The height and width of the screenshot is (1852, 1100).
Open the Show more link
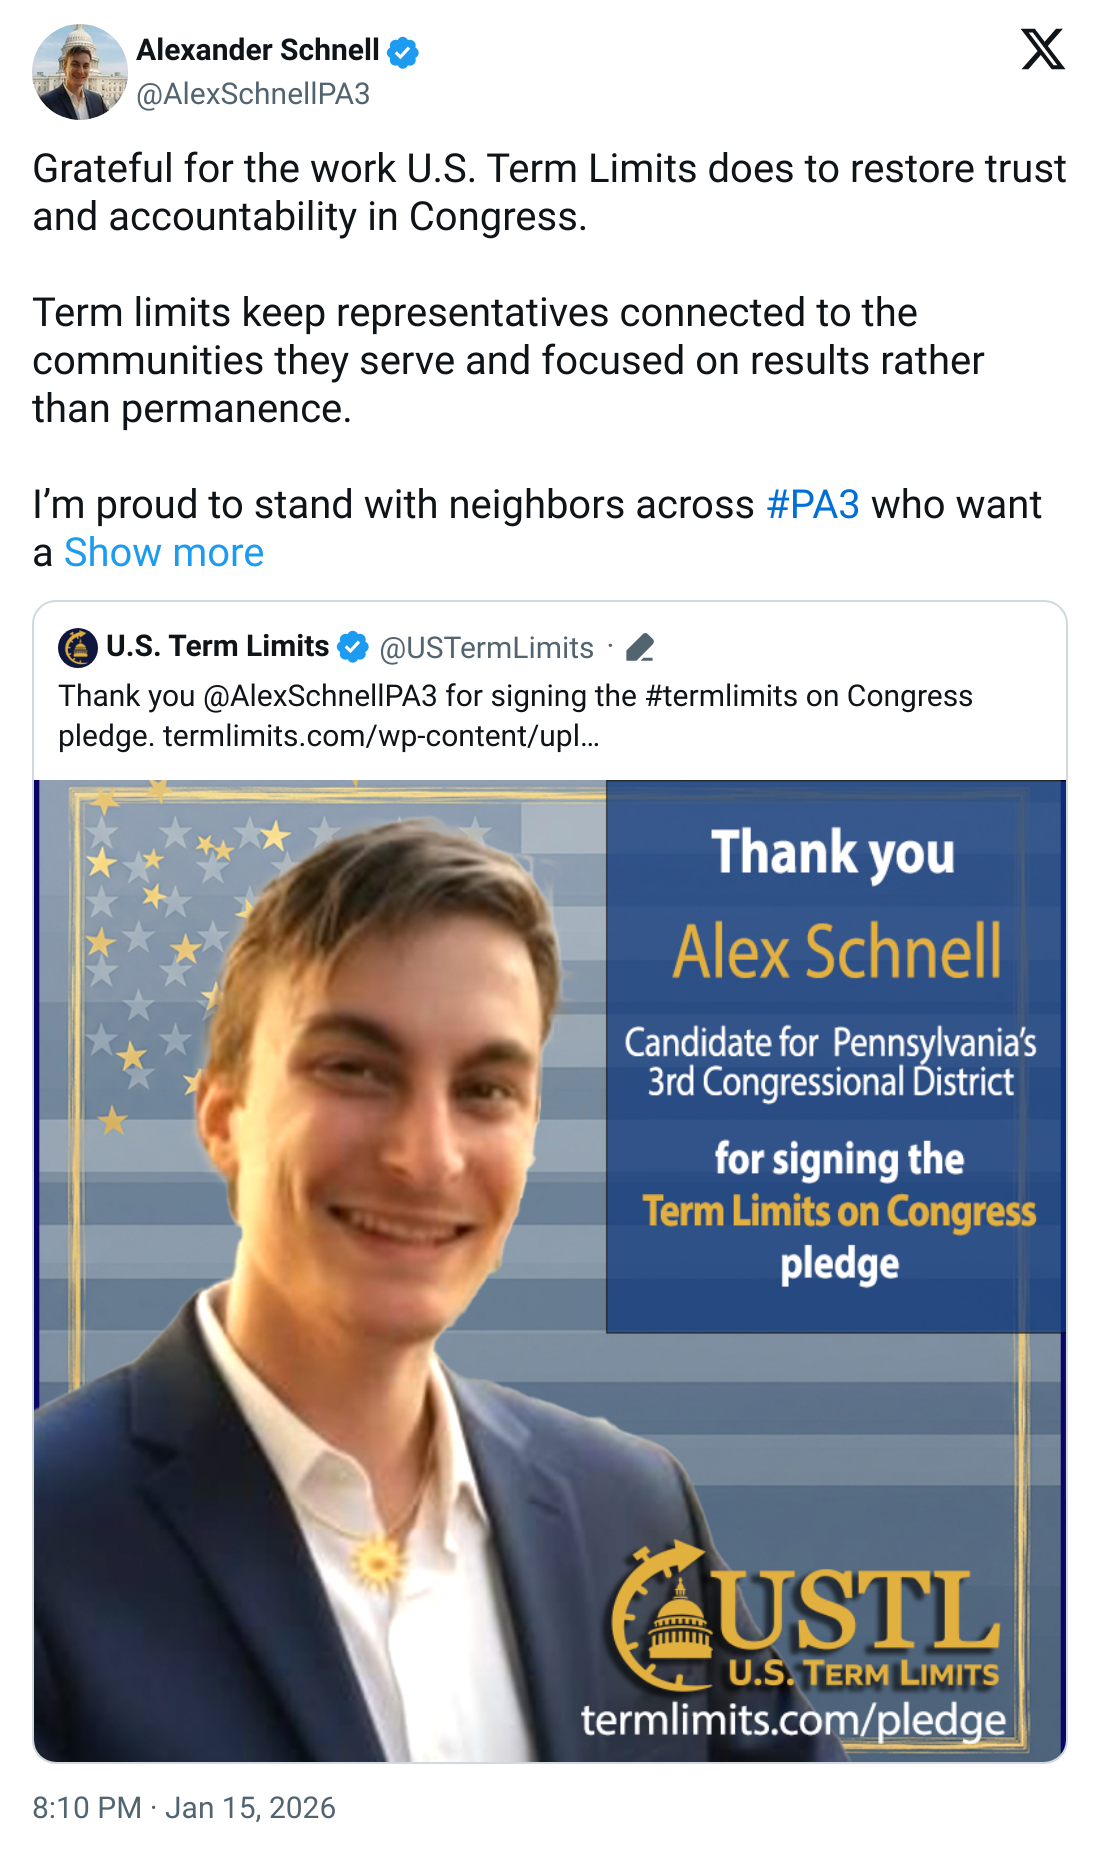tap(166, 553)
